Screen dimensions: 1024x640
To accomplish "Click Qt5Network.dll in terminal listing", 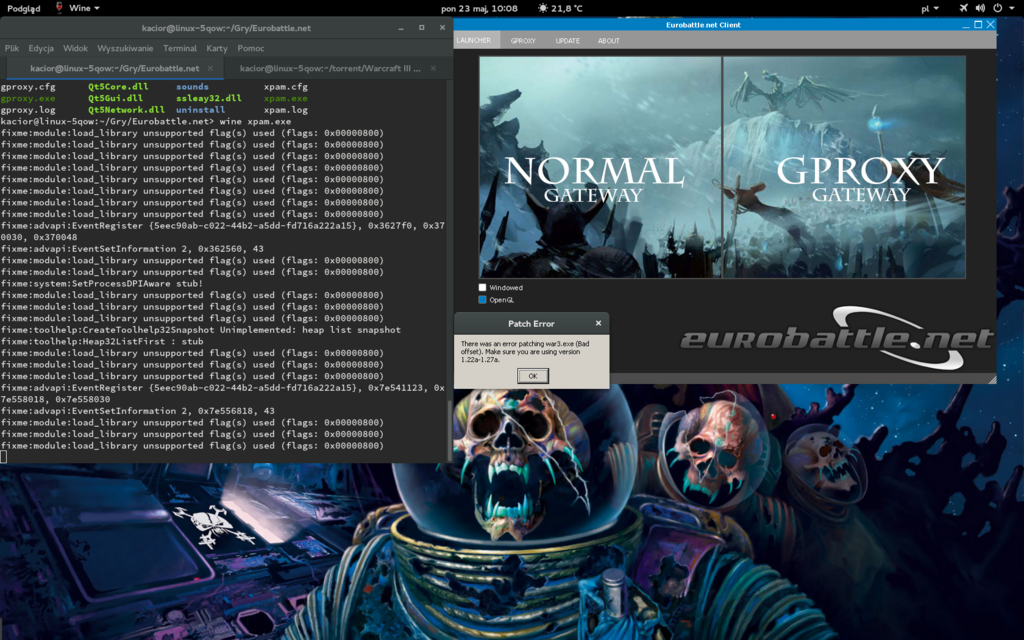I will [127, 110].
